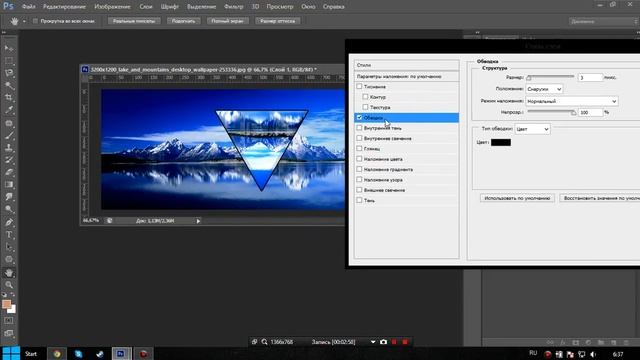This screenshot has height=360, width=640.
Task: Select the Horizontal Type tool
Action: [x=9, y=235]
